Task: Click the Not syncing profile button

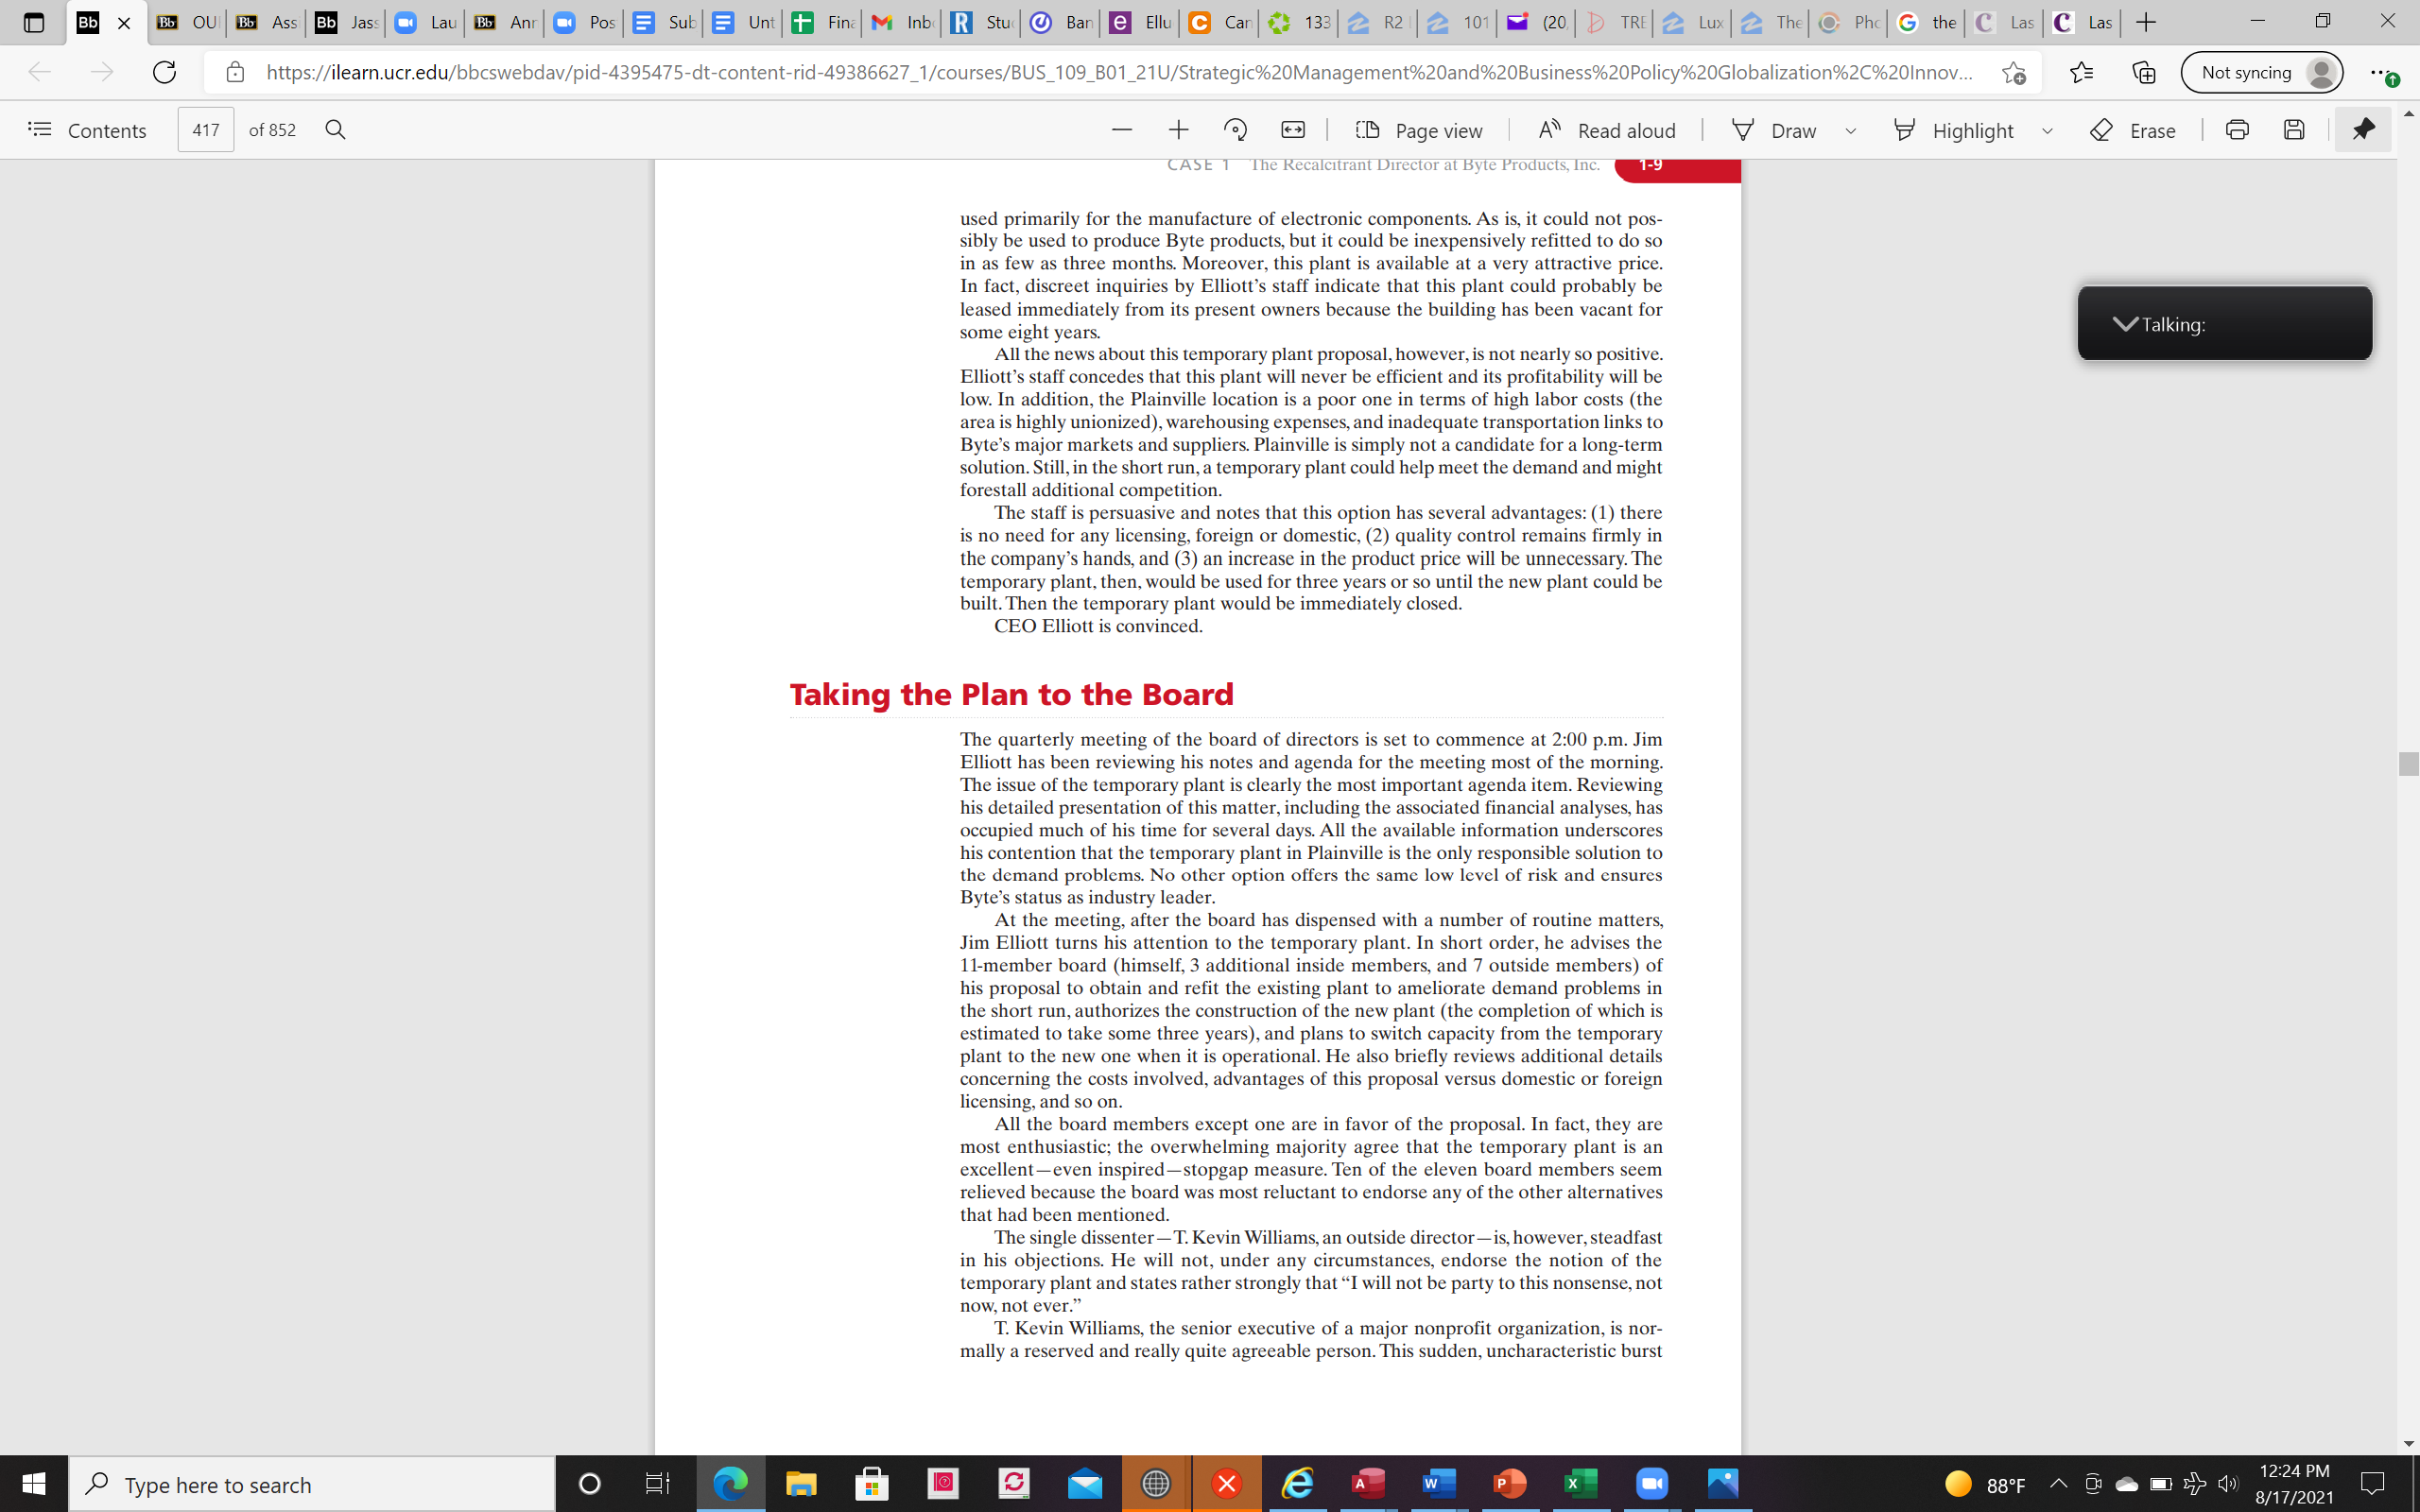Action: 2261,72
